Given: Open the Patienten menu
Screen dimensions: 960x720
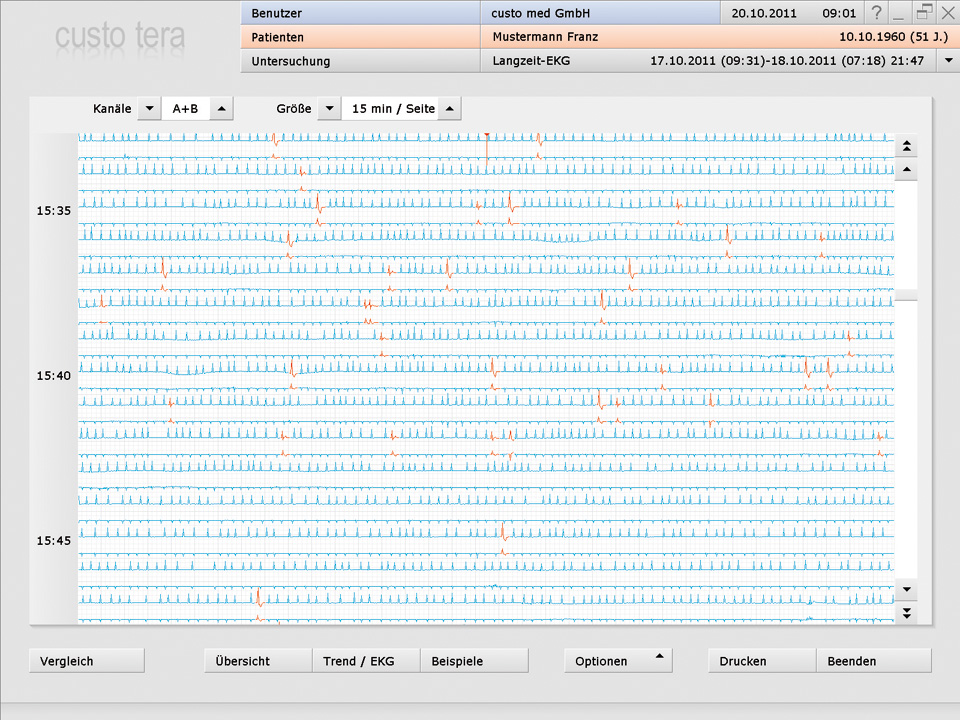Looking at the screenshot, I should (x=360, y=37).
